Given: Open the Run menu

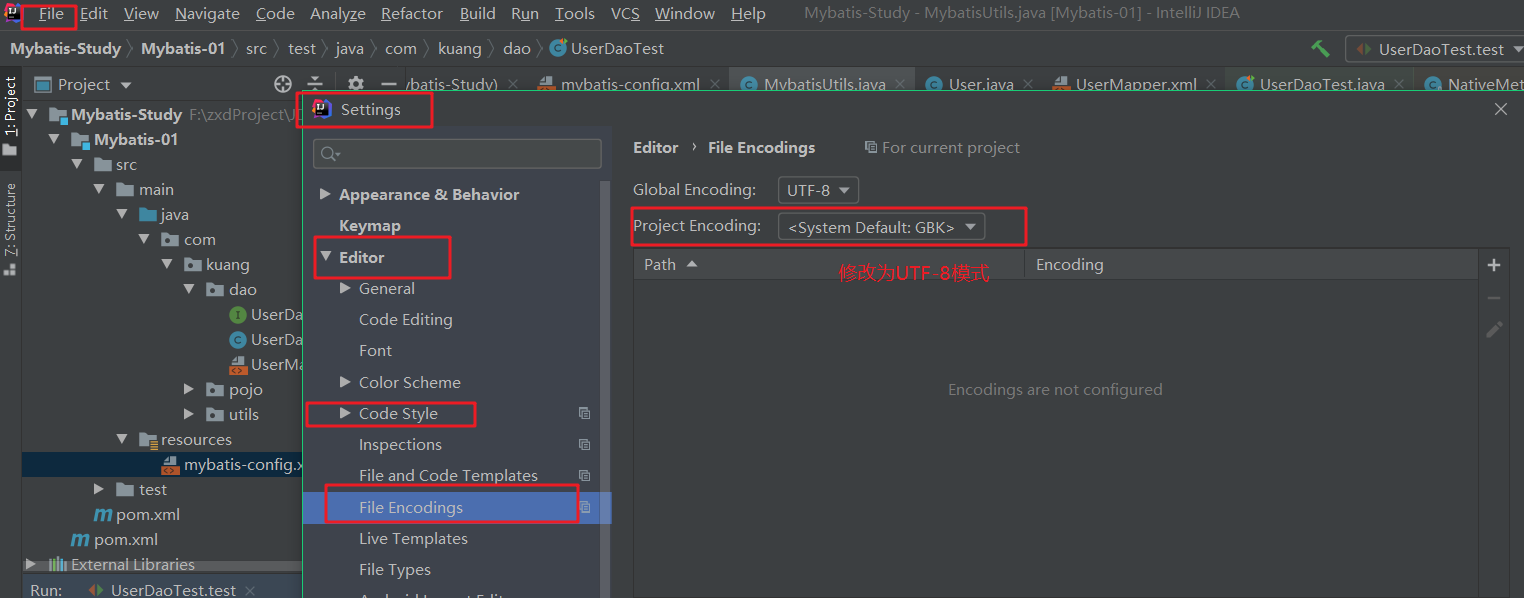Looking at the screenshot, I should coord(525,14).
